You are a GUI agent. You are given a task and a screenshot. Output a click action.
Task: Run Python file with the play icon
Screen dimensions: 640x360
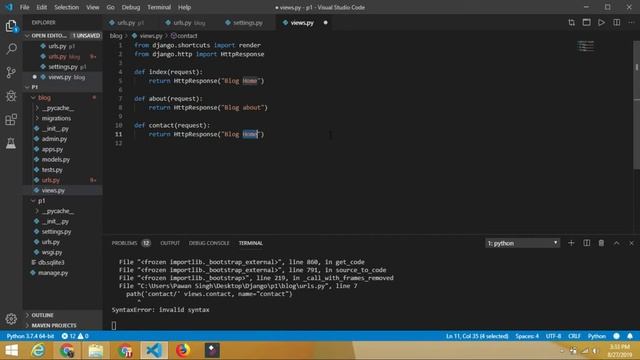[x=602, y=22]
